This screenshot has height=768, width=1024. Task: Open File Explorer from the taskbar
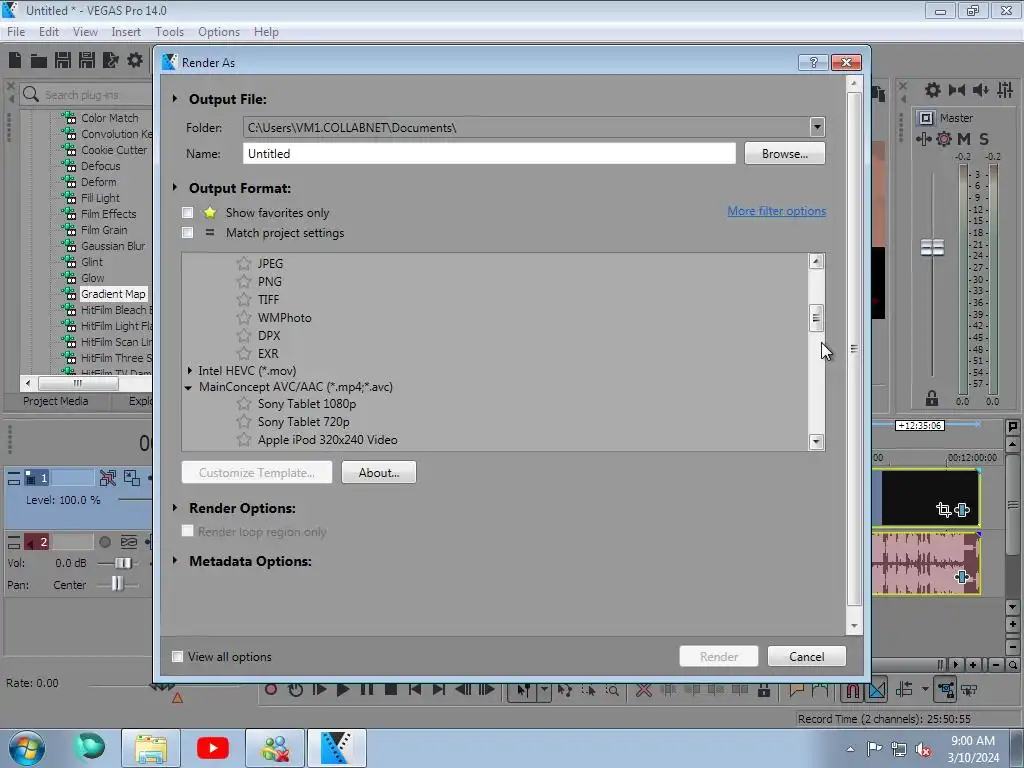point(151,748)
